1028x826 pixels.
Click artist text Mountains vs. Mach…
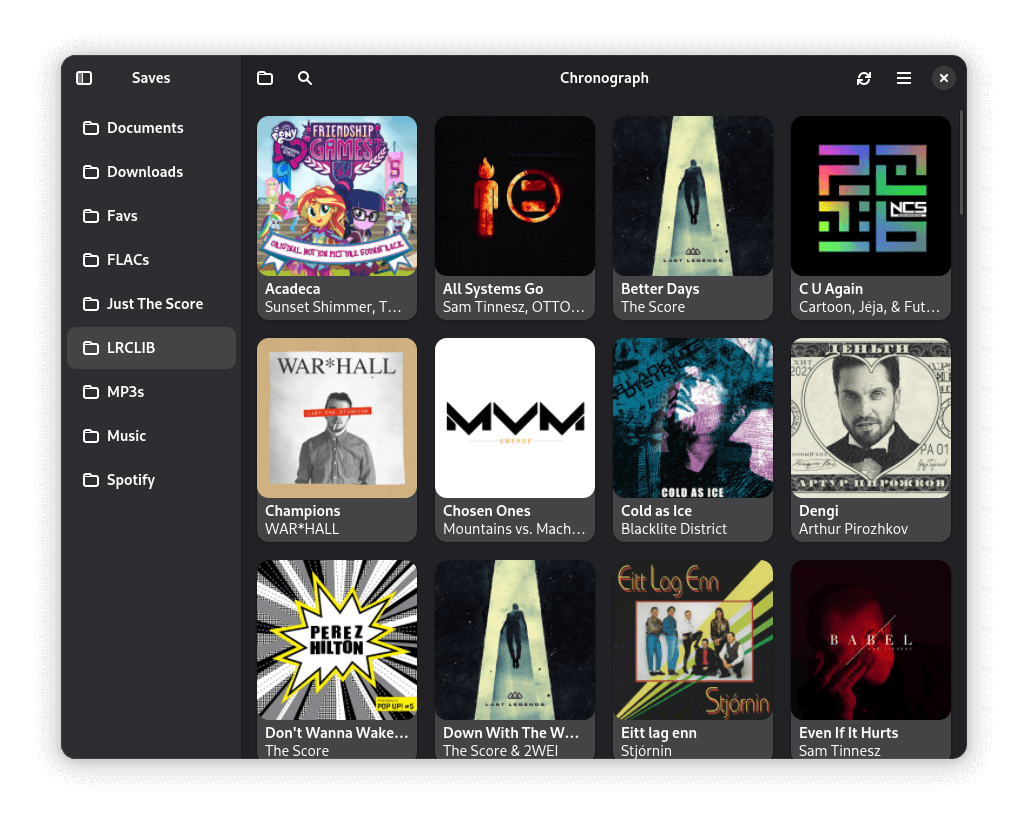coord(515,529)
